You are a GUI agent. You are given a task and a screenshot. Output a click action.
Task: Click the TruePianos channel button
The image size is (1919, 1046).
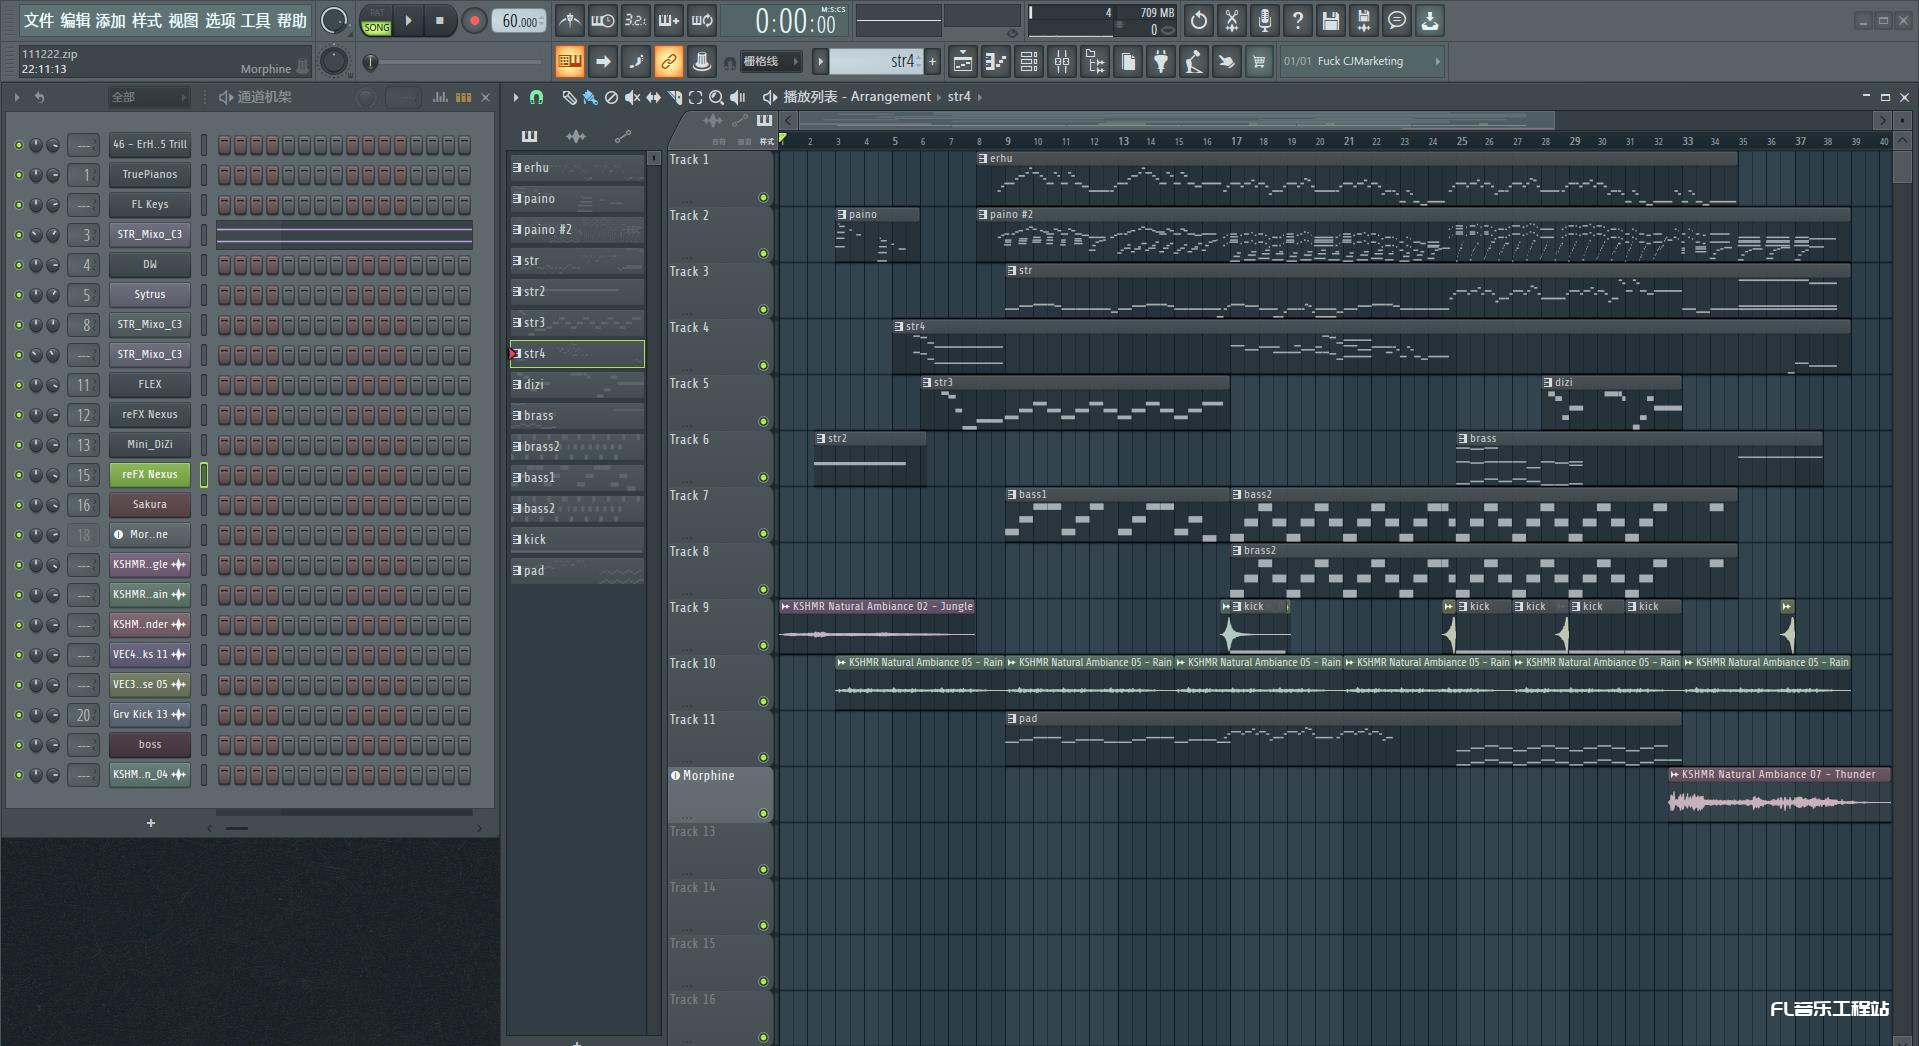(x=150, y=175)
